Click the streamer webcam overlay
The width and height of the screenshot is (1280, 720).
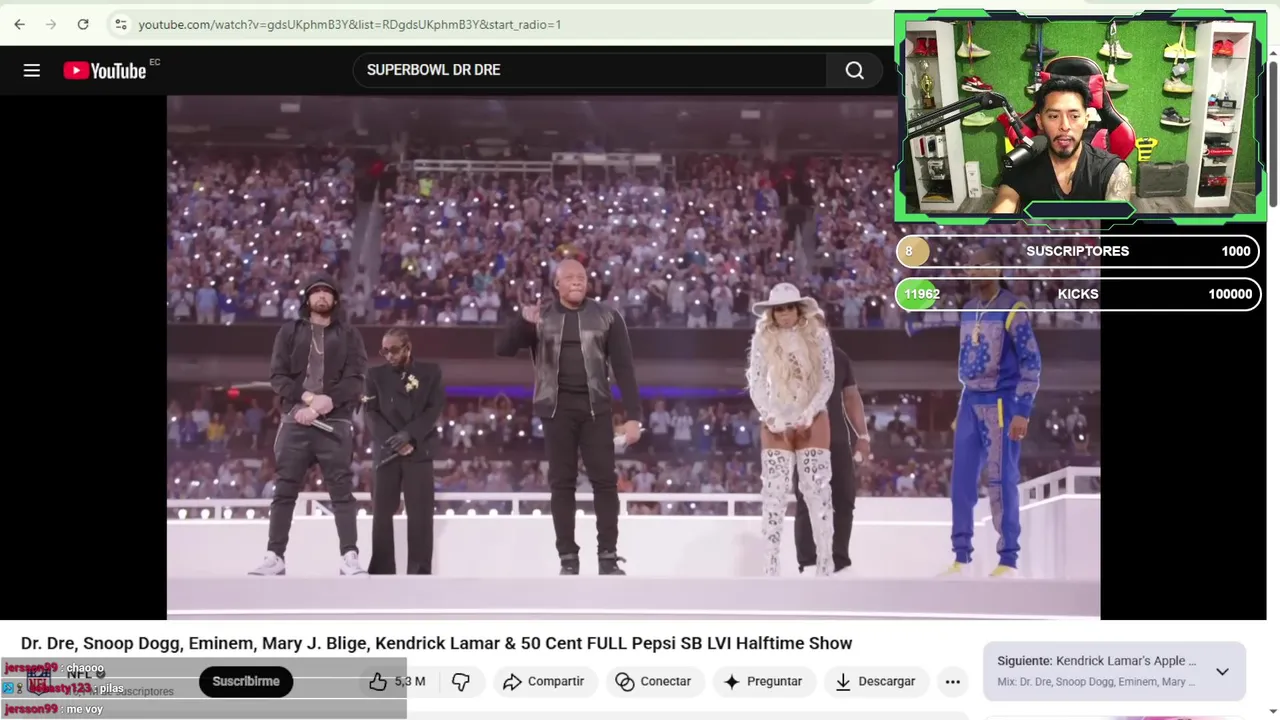(x=1080, y=116)
